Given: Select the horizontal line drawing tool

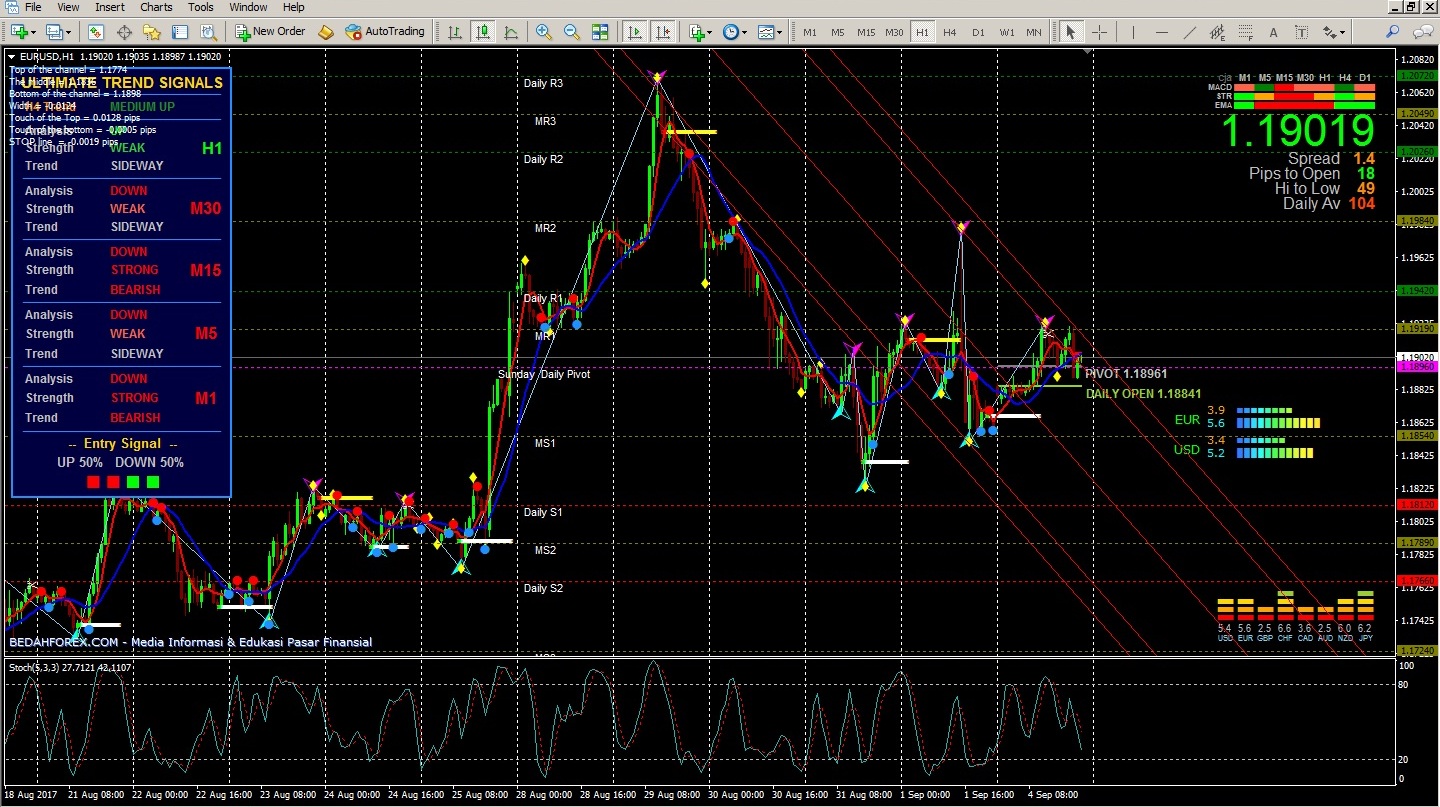Looking at the screenshot, I should coord(1162,32).
